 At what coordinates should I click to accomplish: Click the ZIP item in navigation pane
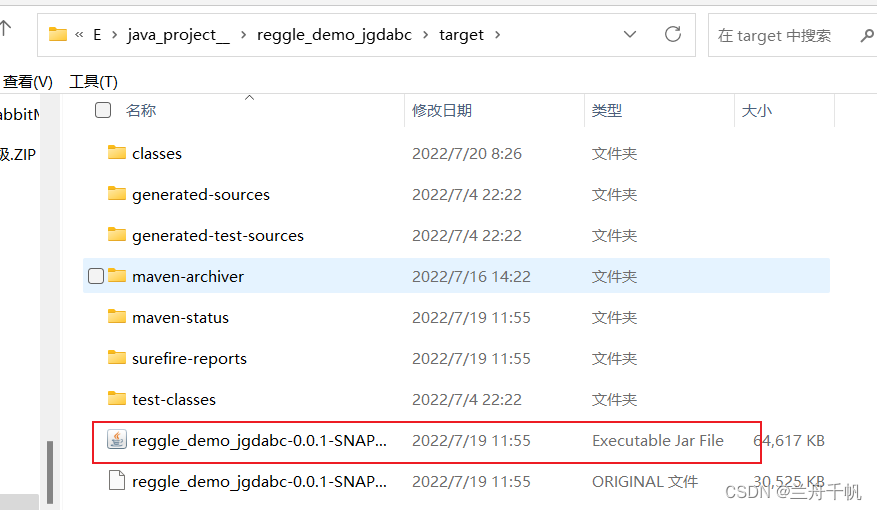(x=18, y=154)
